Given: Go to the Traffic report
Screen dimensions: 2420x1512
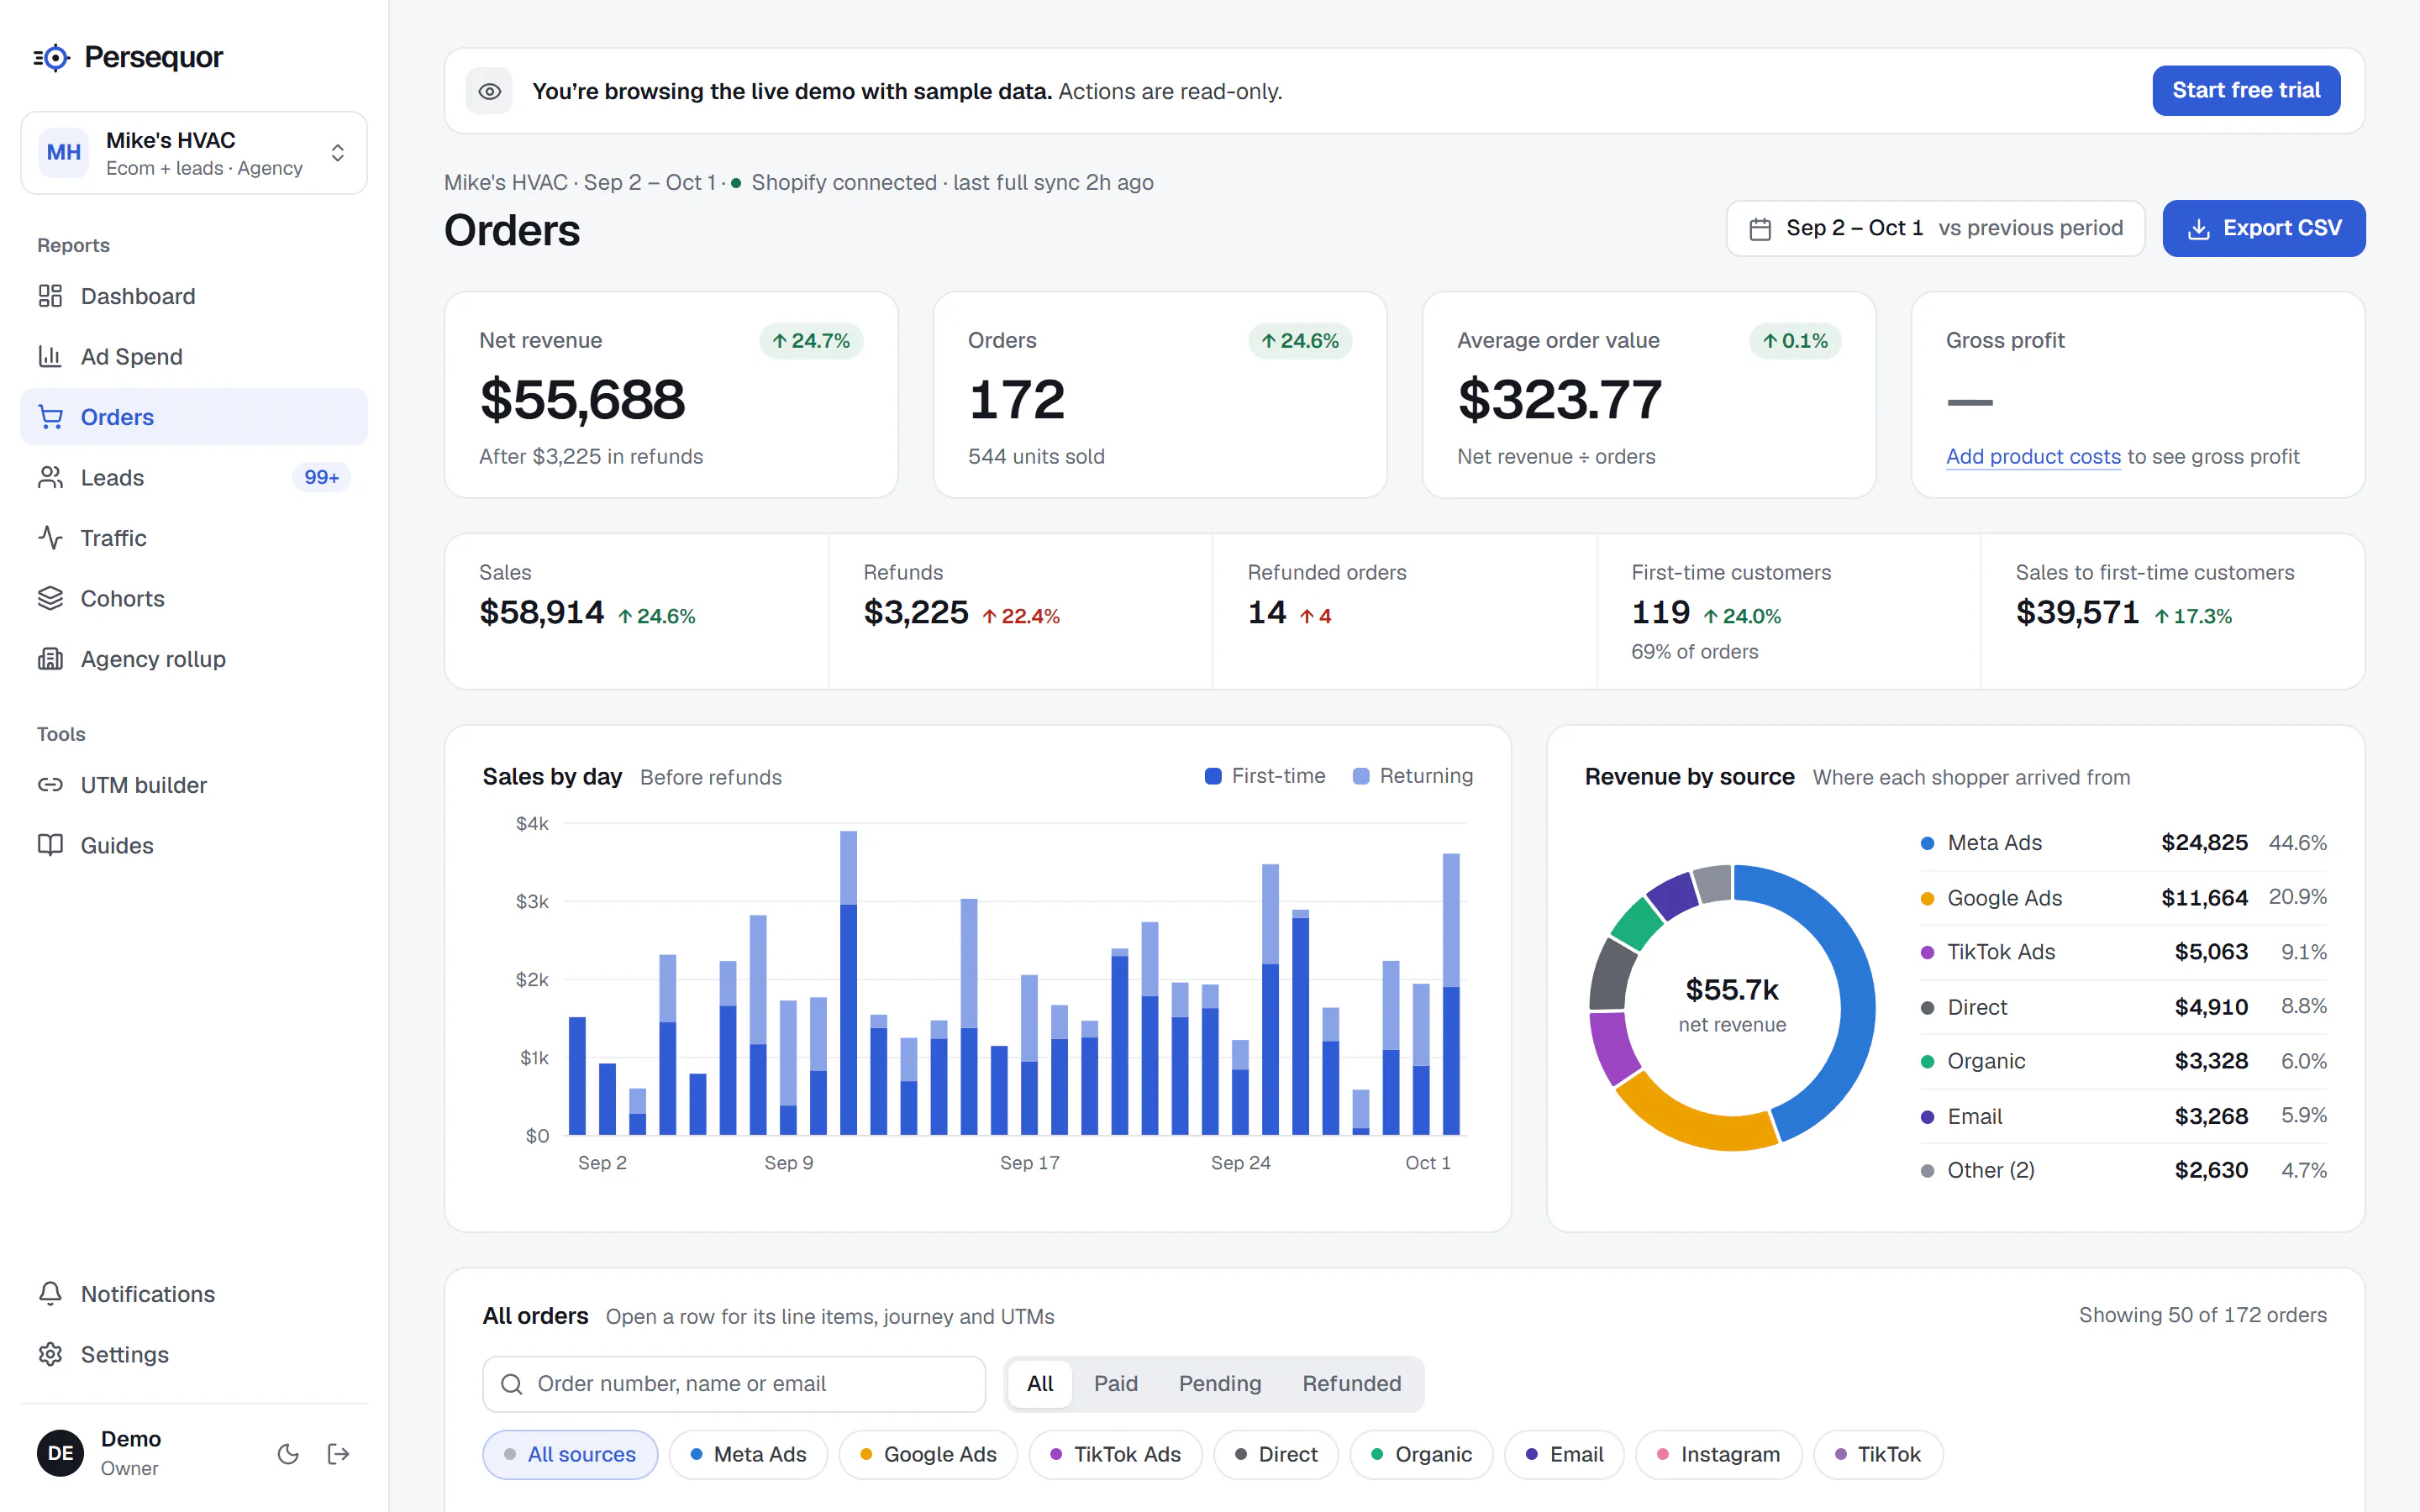Looking at the screenshot, I should point(194,538).
